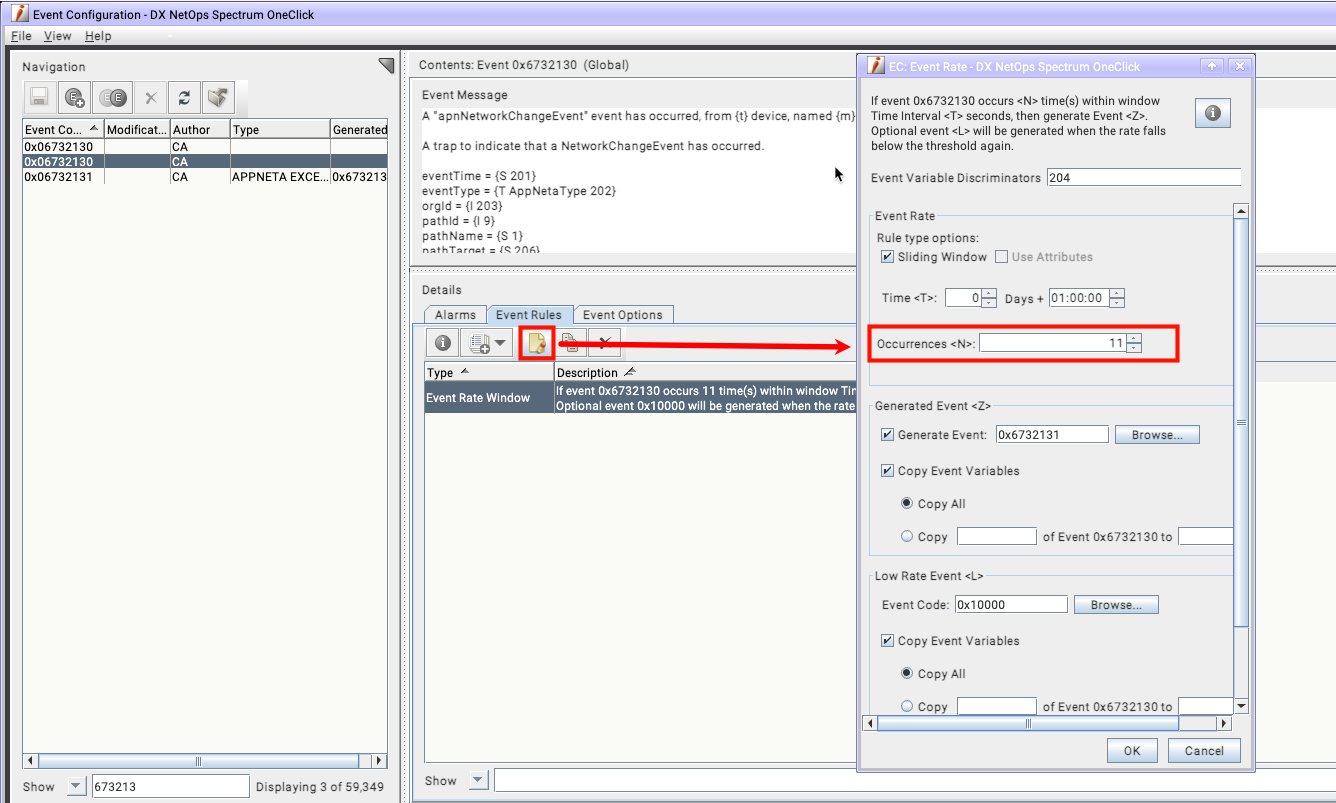1336x803 pixels.
Task: Confirm the Event Rate dialog with OK
Action: pyautogui.click(x=1131, y=751)
